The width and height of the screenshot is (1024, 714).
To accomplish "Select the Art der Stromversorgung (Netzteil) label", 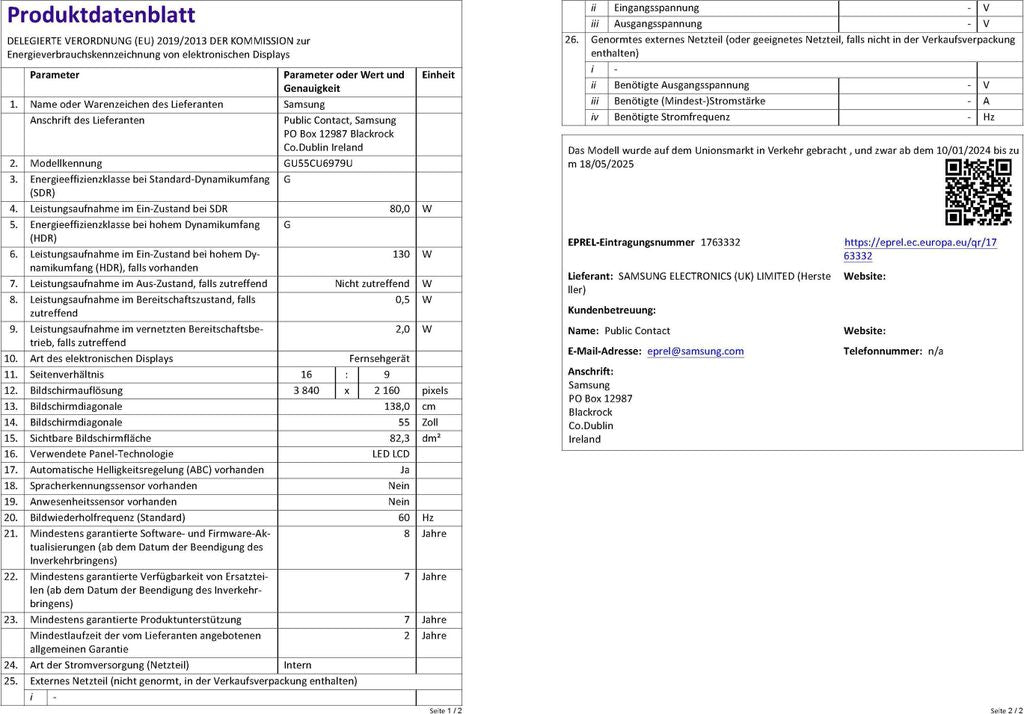I will (110, 665).
